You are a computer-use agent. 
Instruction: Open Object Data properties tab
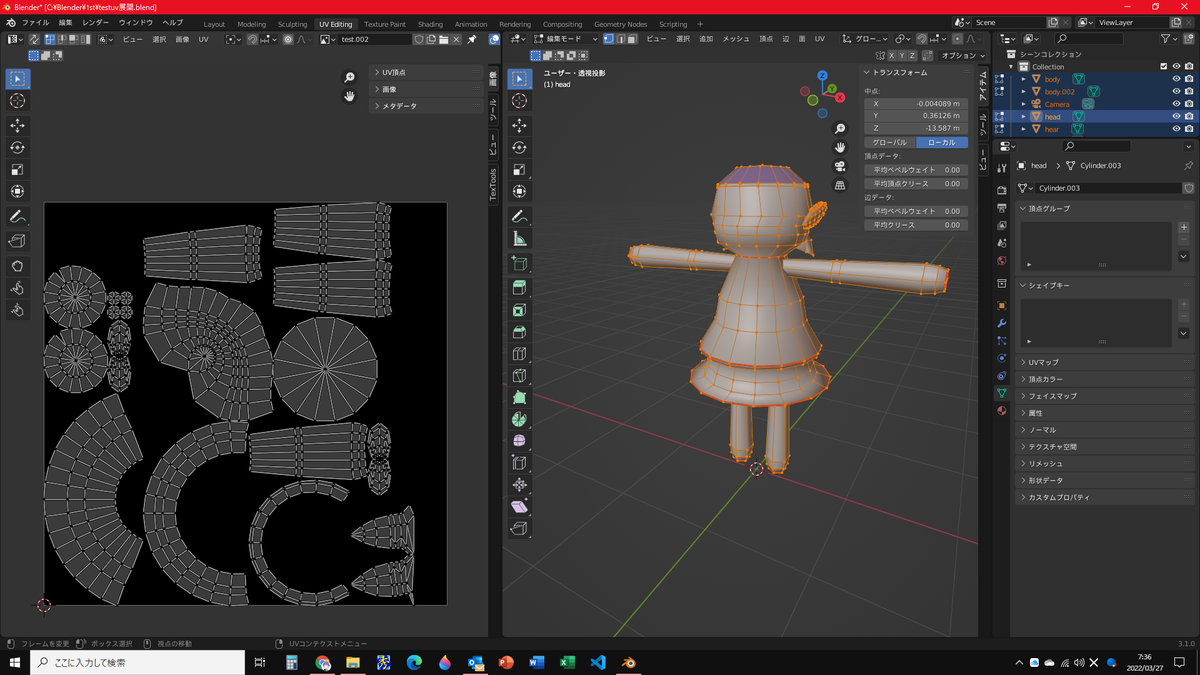[1001, 393]
